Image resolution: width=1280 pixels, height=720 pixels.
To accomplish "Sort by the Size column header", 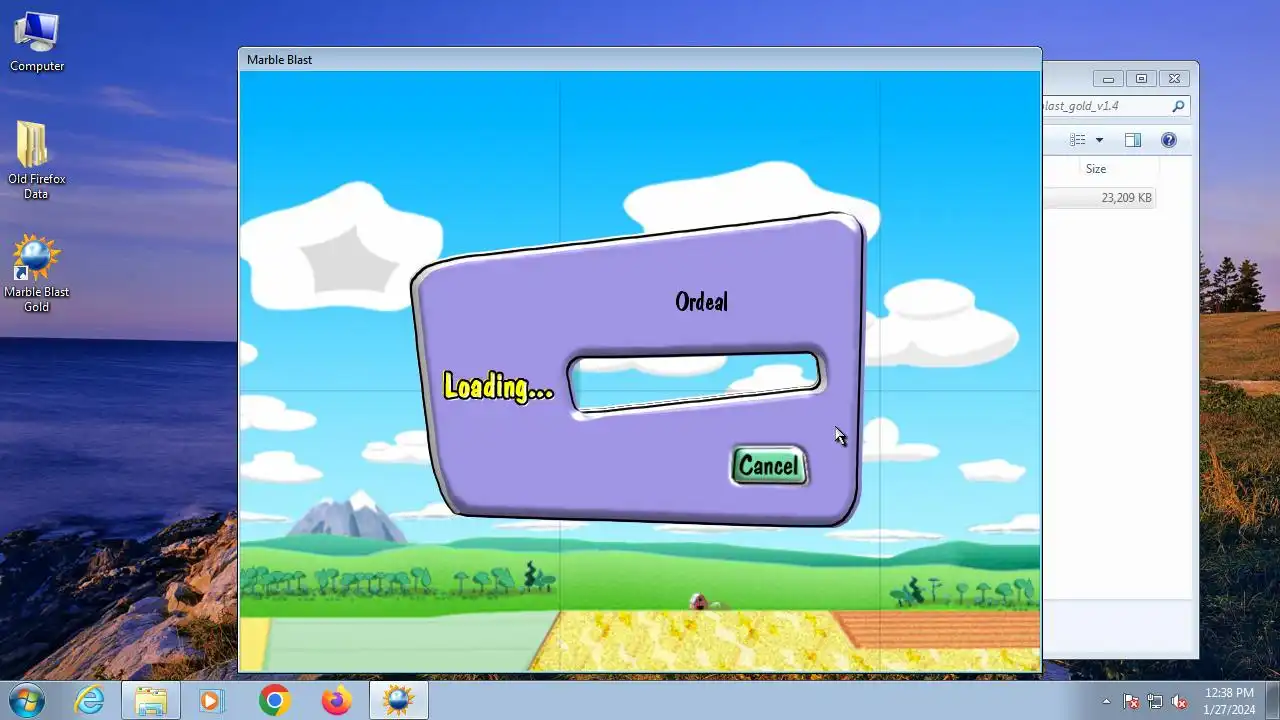I will click(1098, 169).
